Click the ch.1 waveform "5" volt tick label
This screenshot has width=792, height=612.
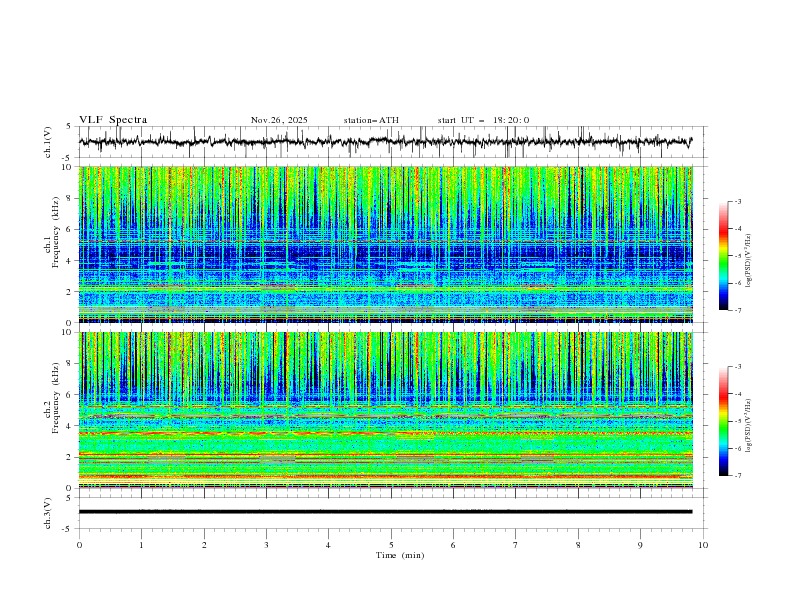point(69,127)
